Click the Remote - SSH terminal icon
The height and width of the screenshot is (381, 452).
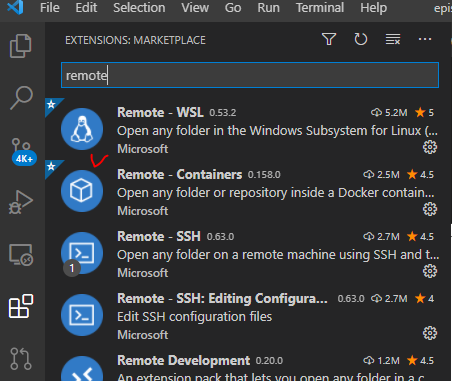click(x=82, y=253)
